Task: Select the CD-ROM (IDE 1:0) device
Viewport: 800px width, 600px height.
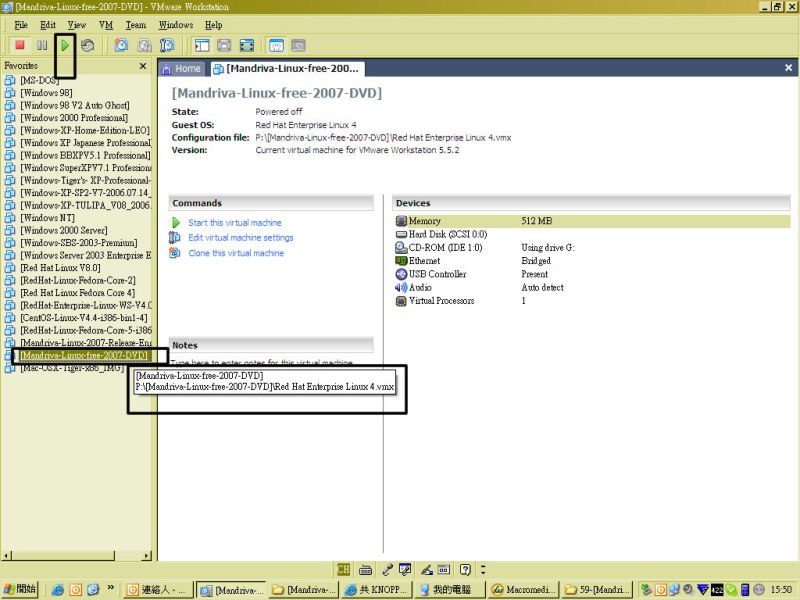Action: [x=445, y=247]
